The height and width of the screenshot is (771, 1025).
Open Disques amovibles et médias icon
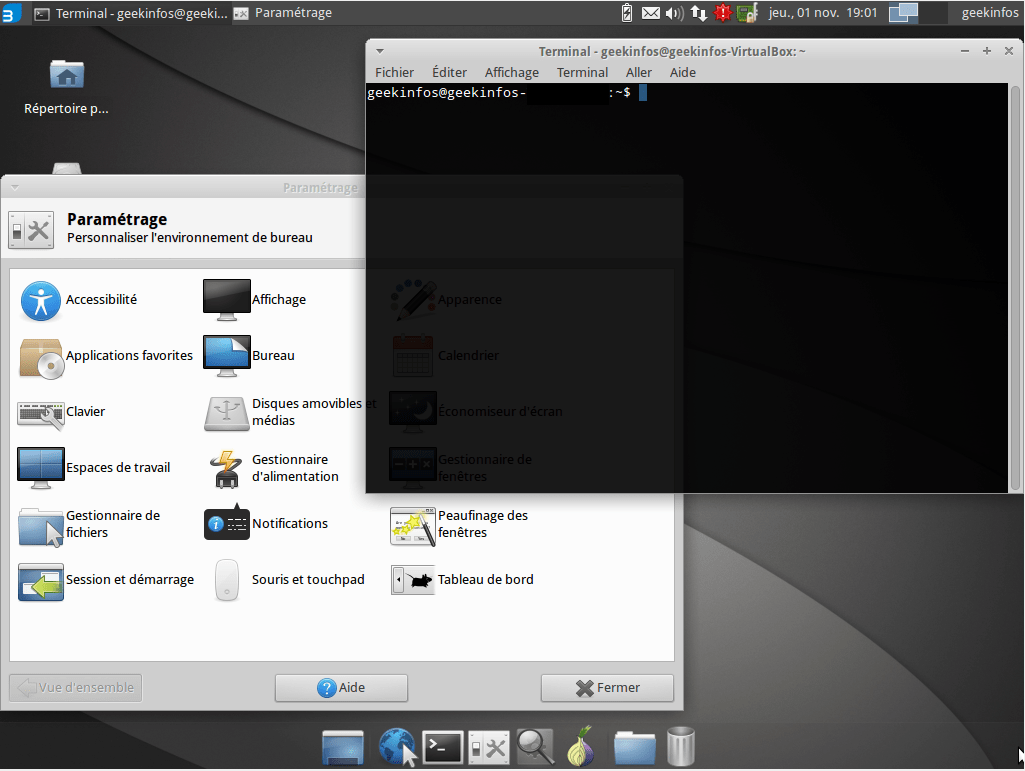(227, 413)
